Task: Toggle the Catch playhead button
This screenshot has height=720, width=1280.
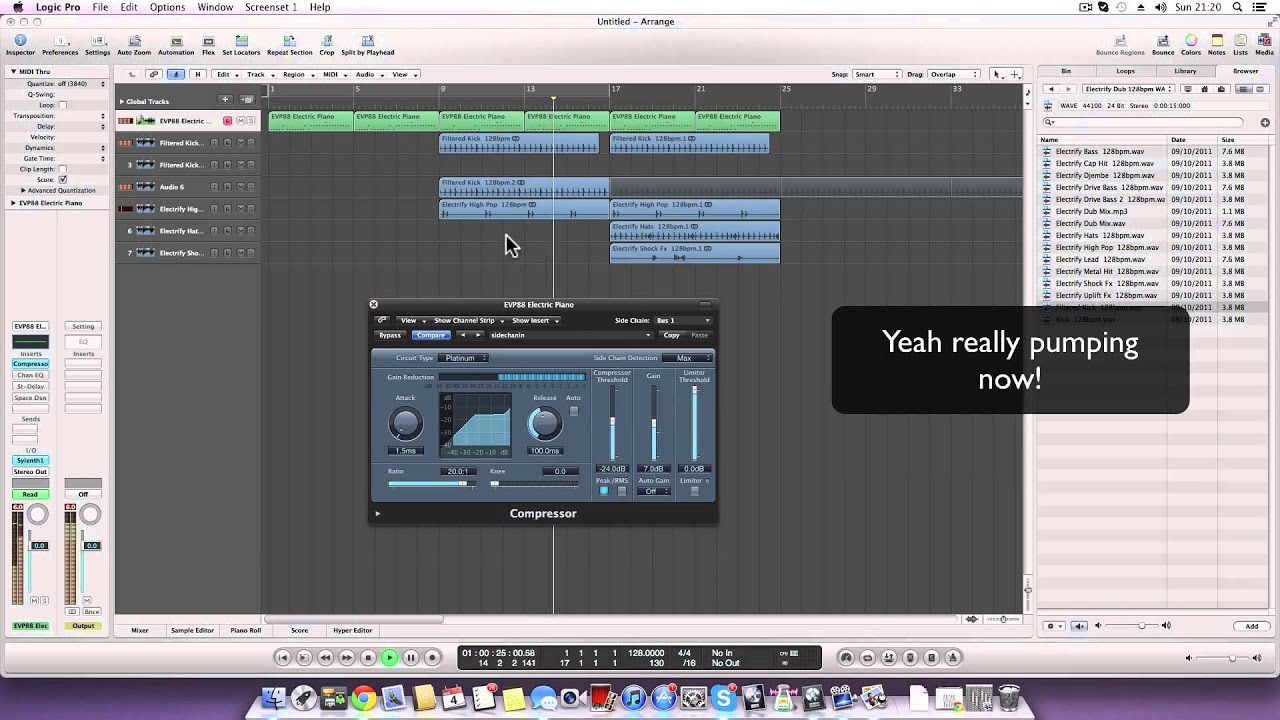Action: (176, 74)
